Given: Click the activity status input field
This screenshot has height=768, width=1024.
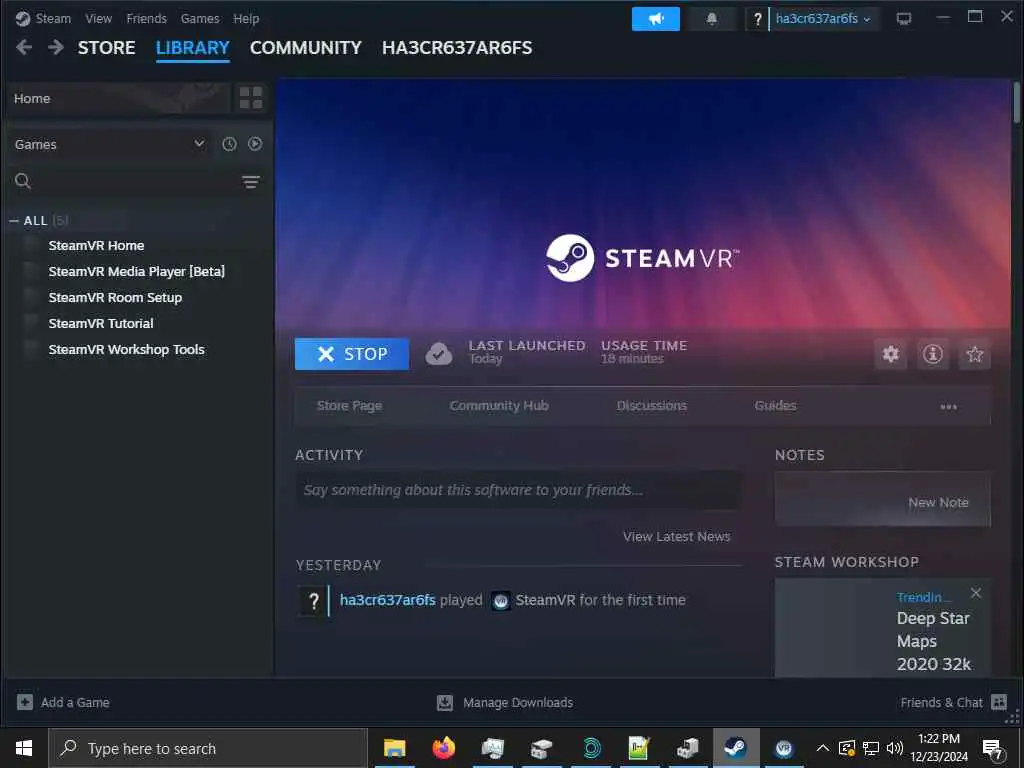Looking at the screenshot, I should [x=518, y=490].
